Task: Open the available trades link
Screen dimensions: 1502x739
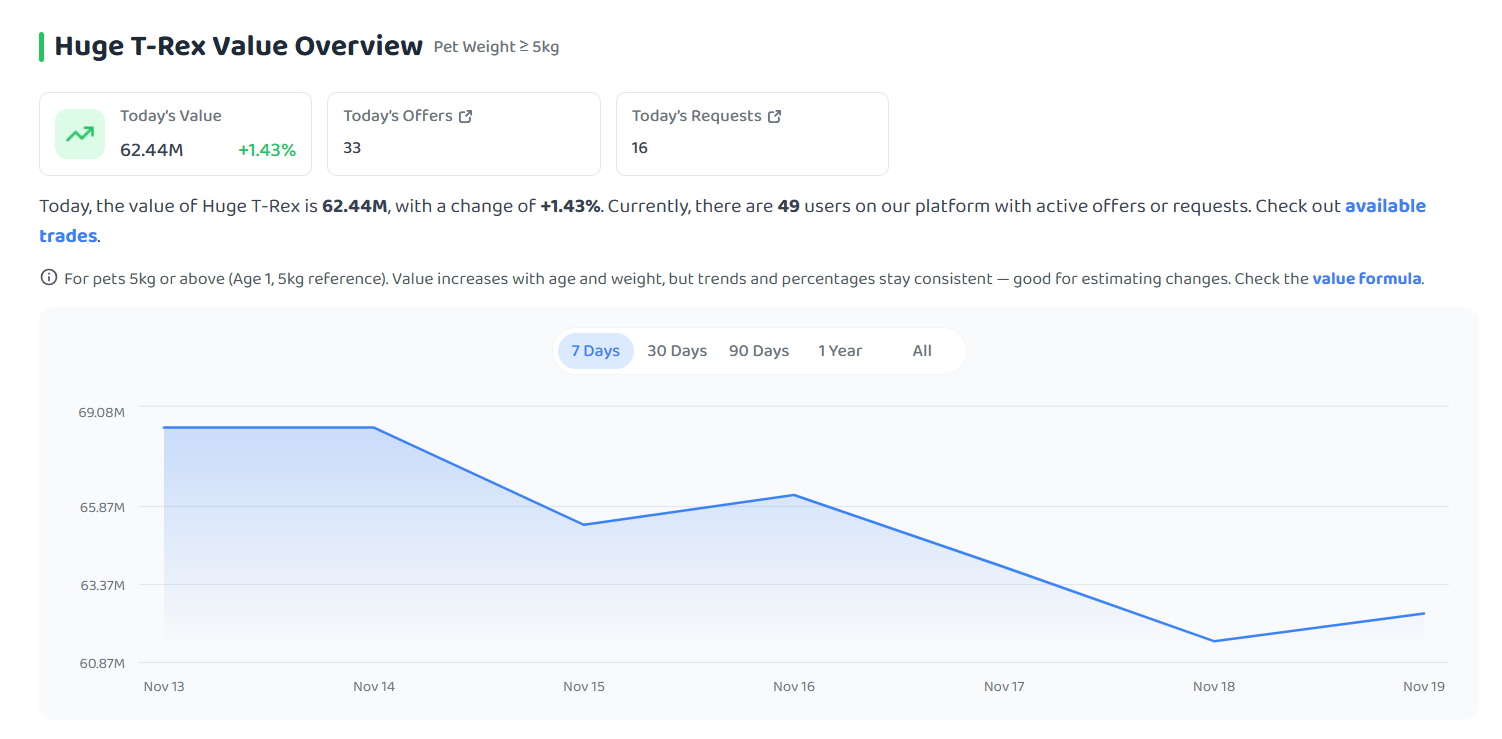Action: pos(733,221)
